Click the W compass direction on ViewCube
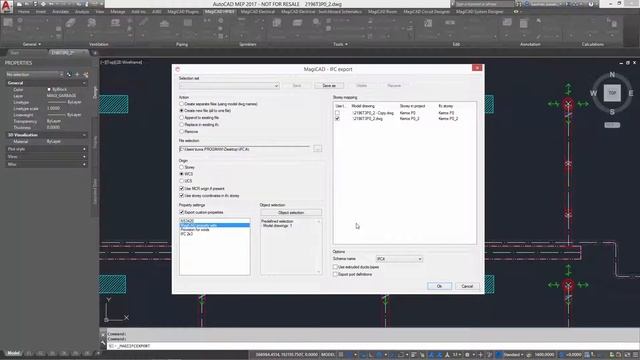Screen dimensions: 640x360 pos(593,93)
